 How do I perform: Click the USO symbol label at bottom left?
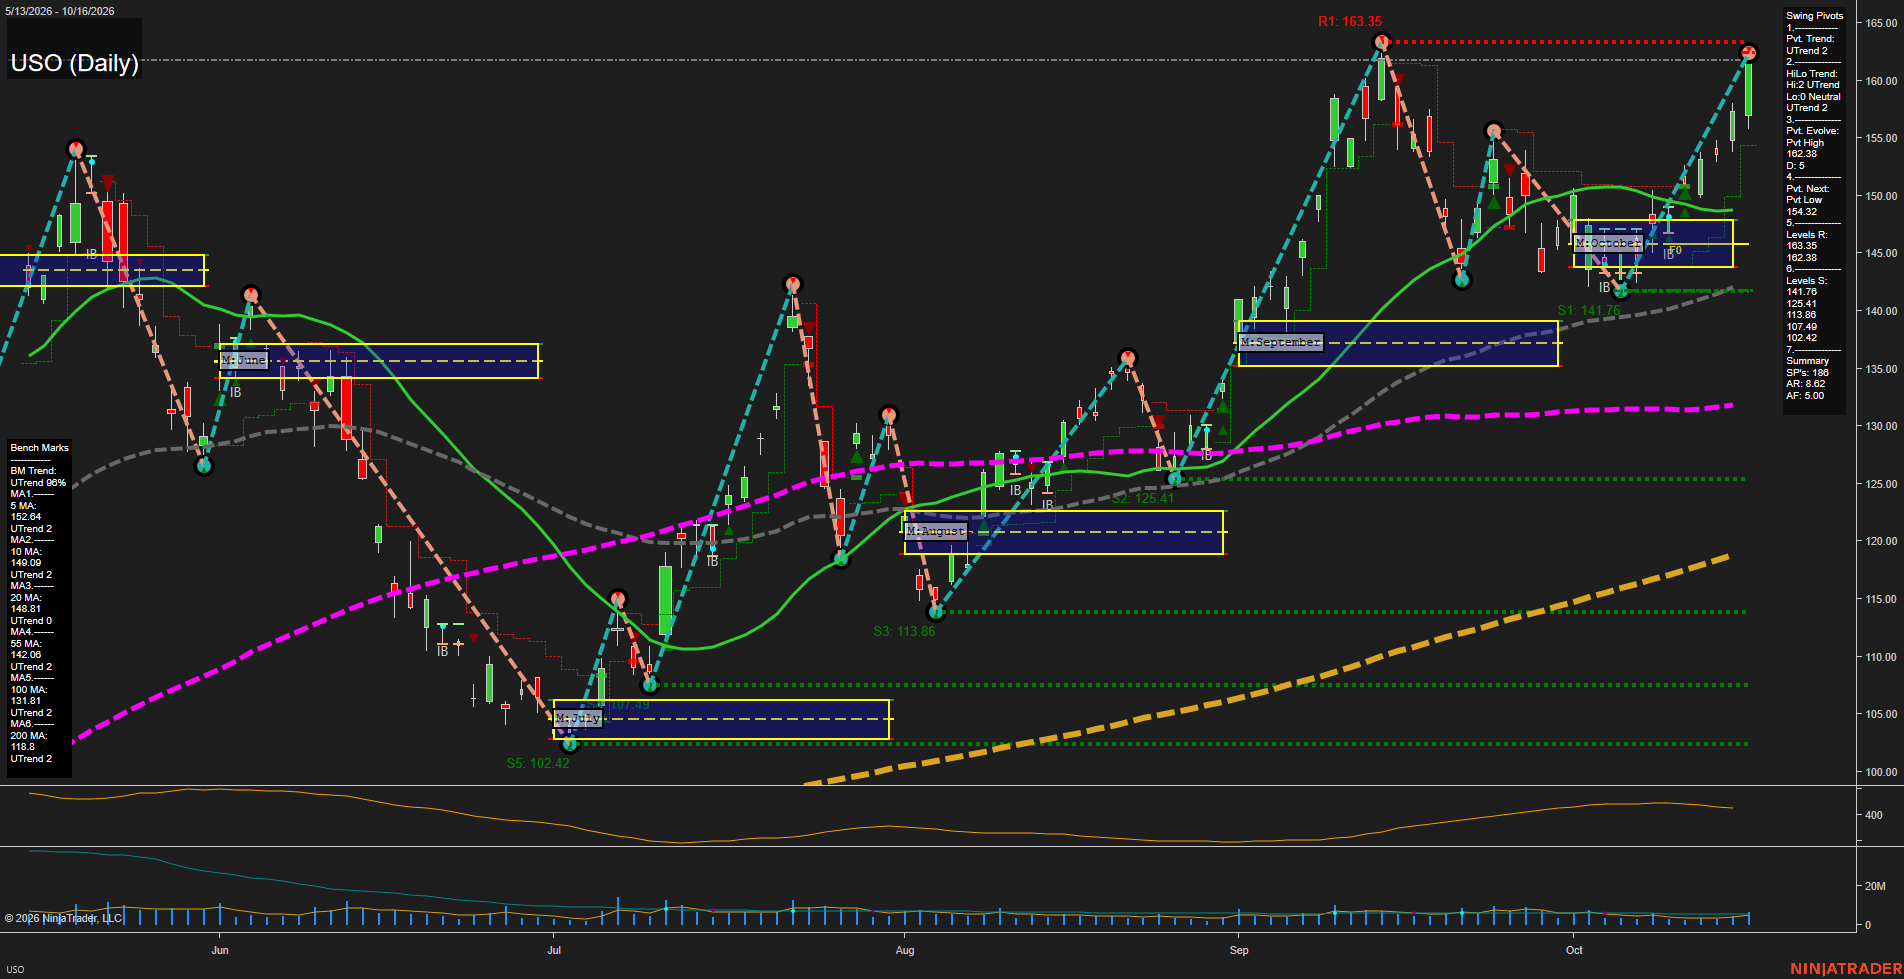(15, 969)
